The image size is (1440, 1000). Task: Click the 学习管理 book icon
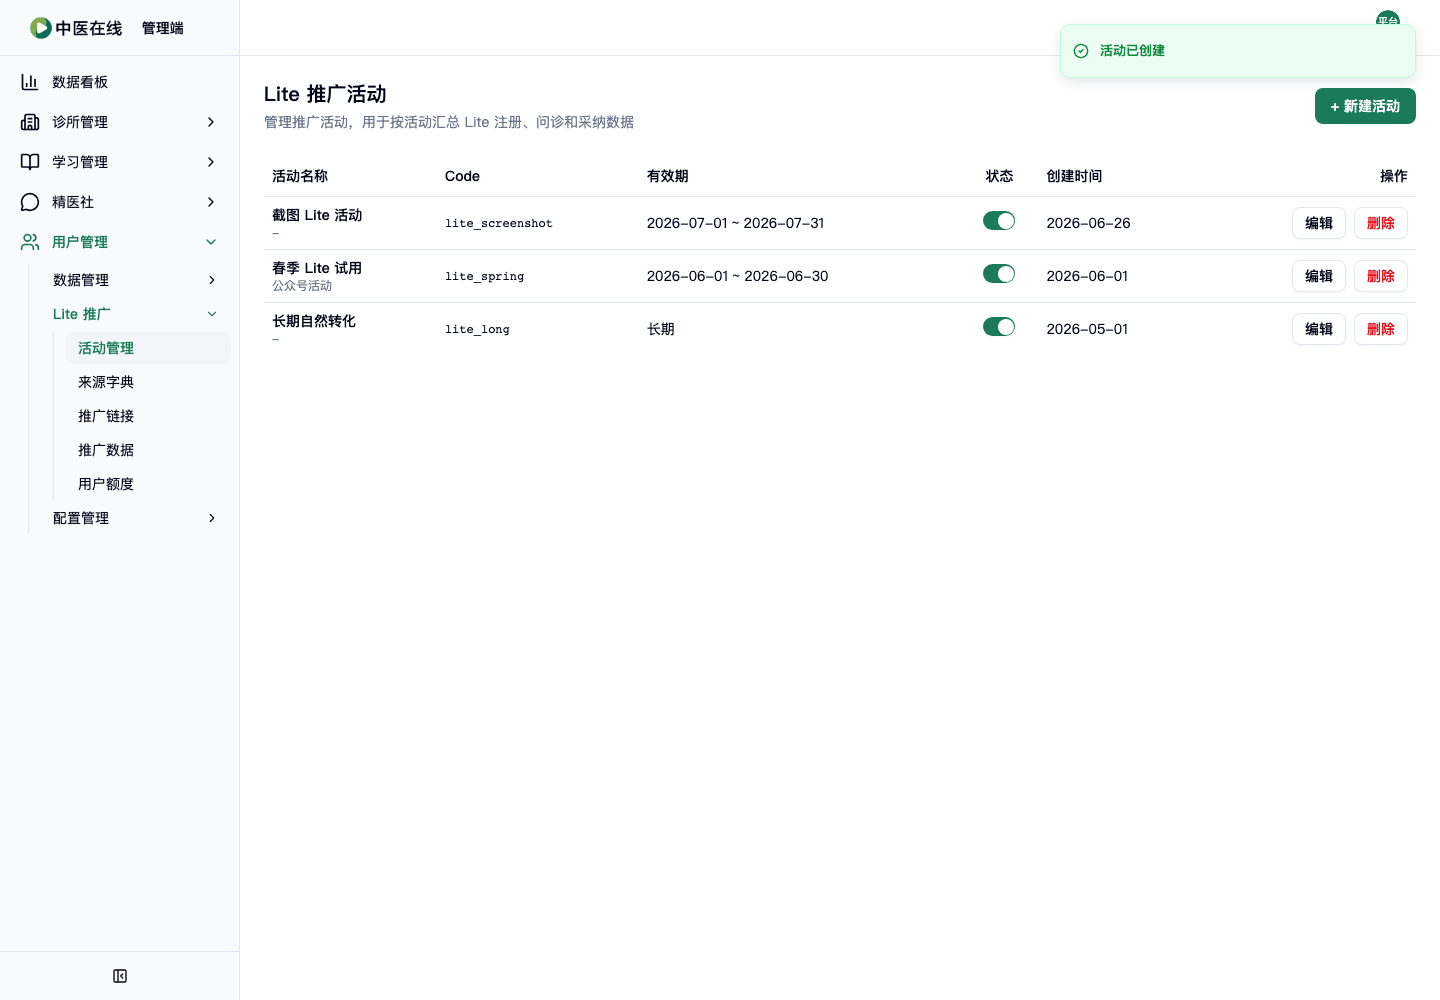click(30, 162)
